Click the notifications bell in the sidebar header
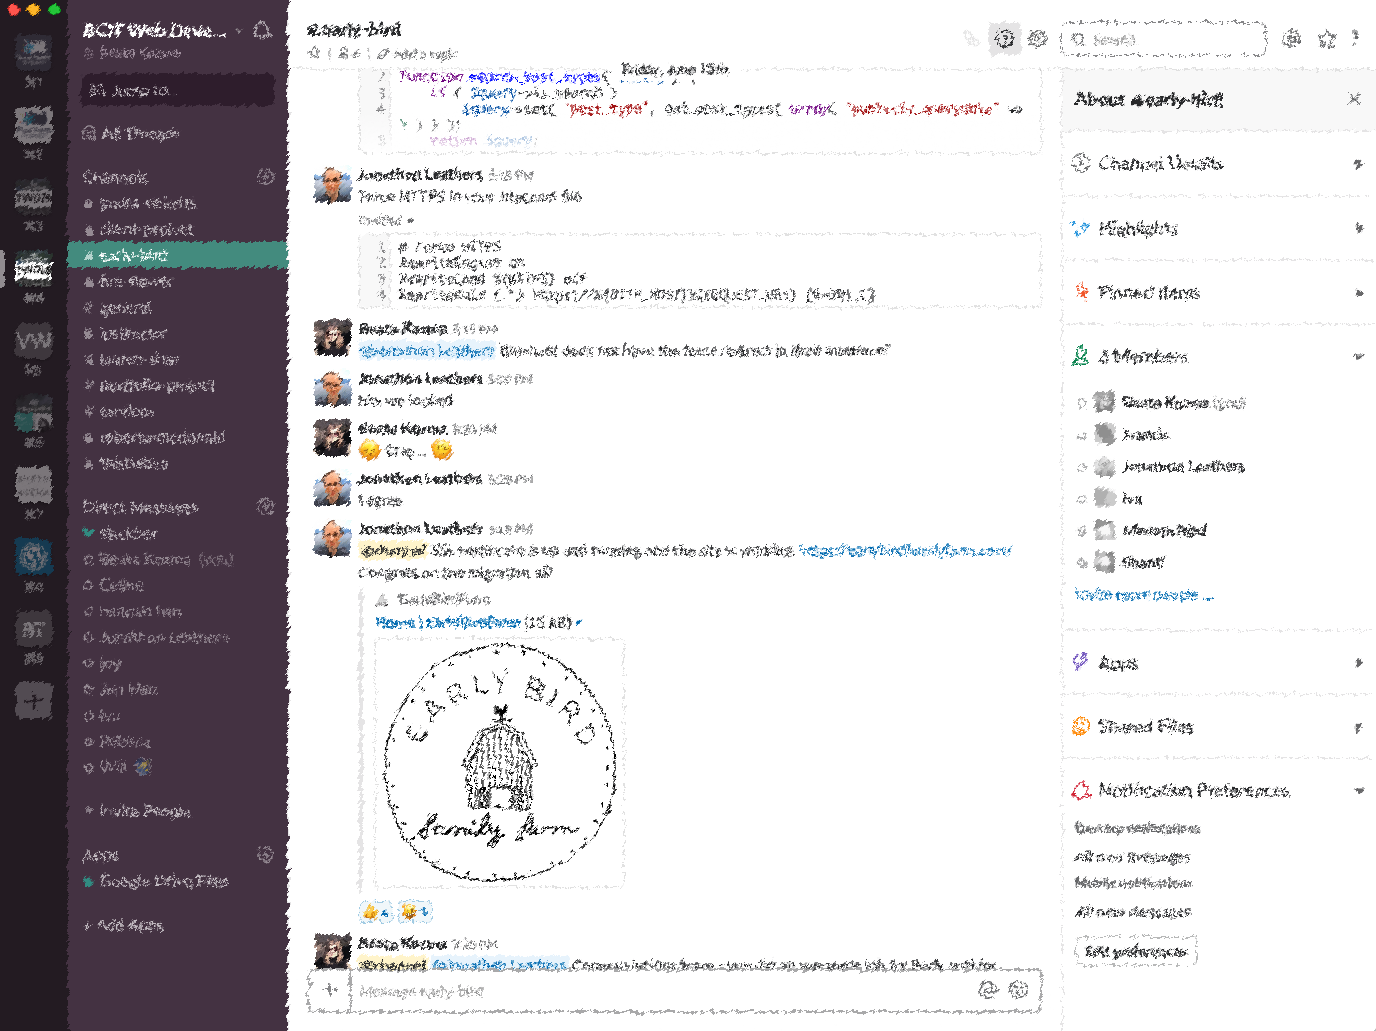Image resolution: width=1376 pixels, height=1031 pixels. 262,30
